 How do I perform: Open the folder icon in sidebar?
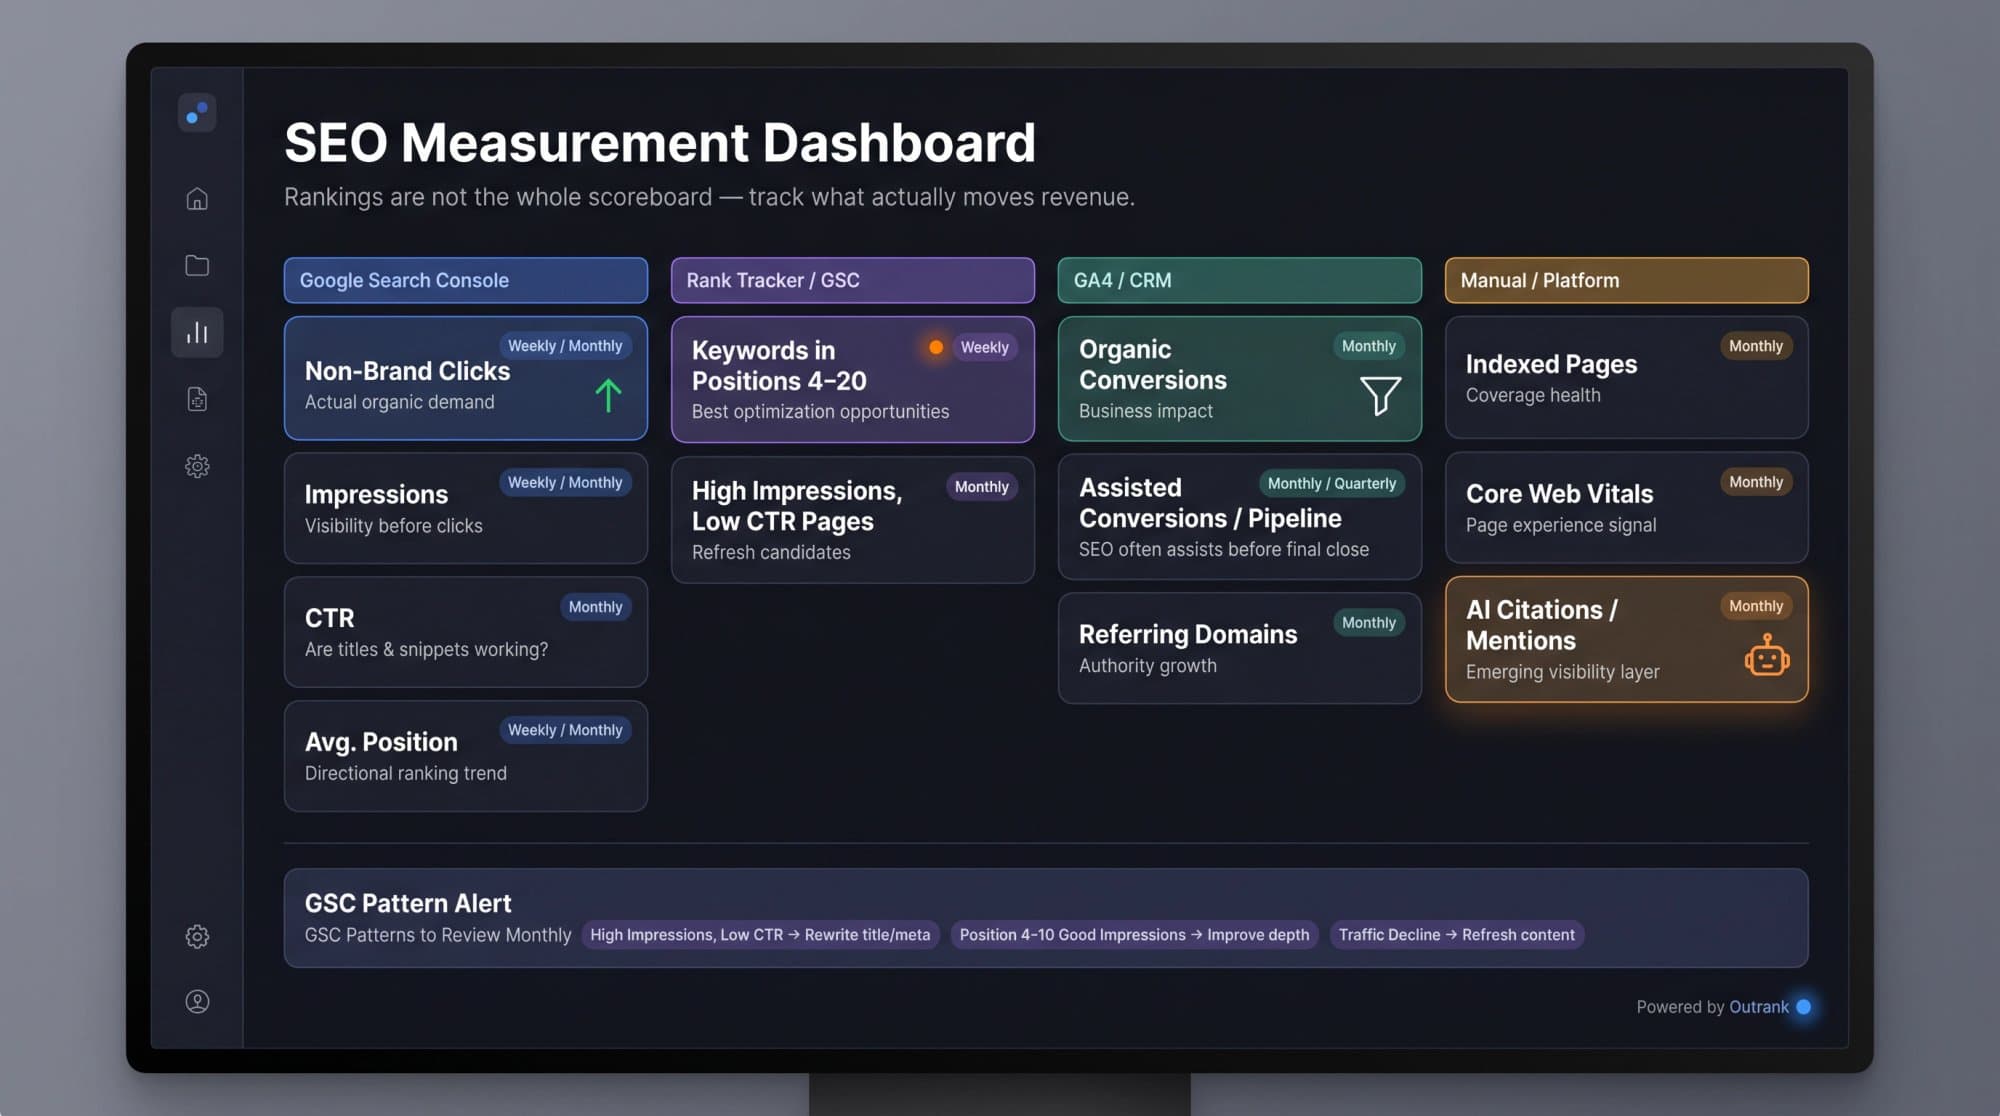tap(197, 265)
